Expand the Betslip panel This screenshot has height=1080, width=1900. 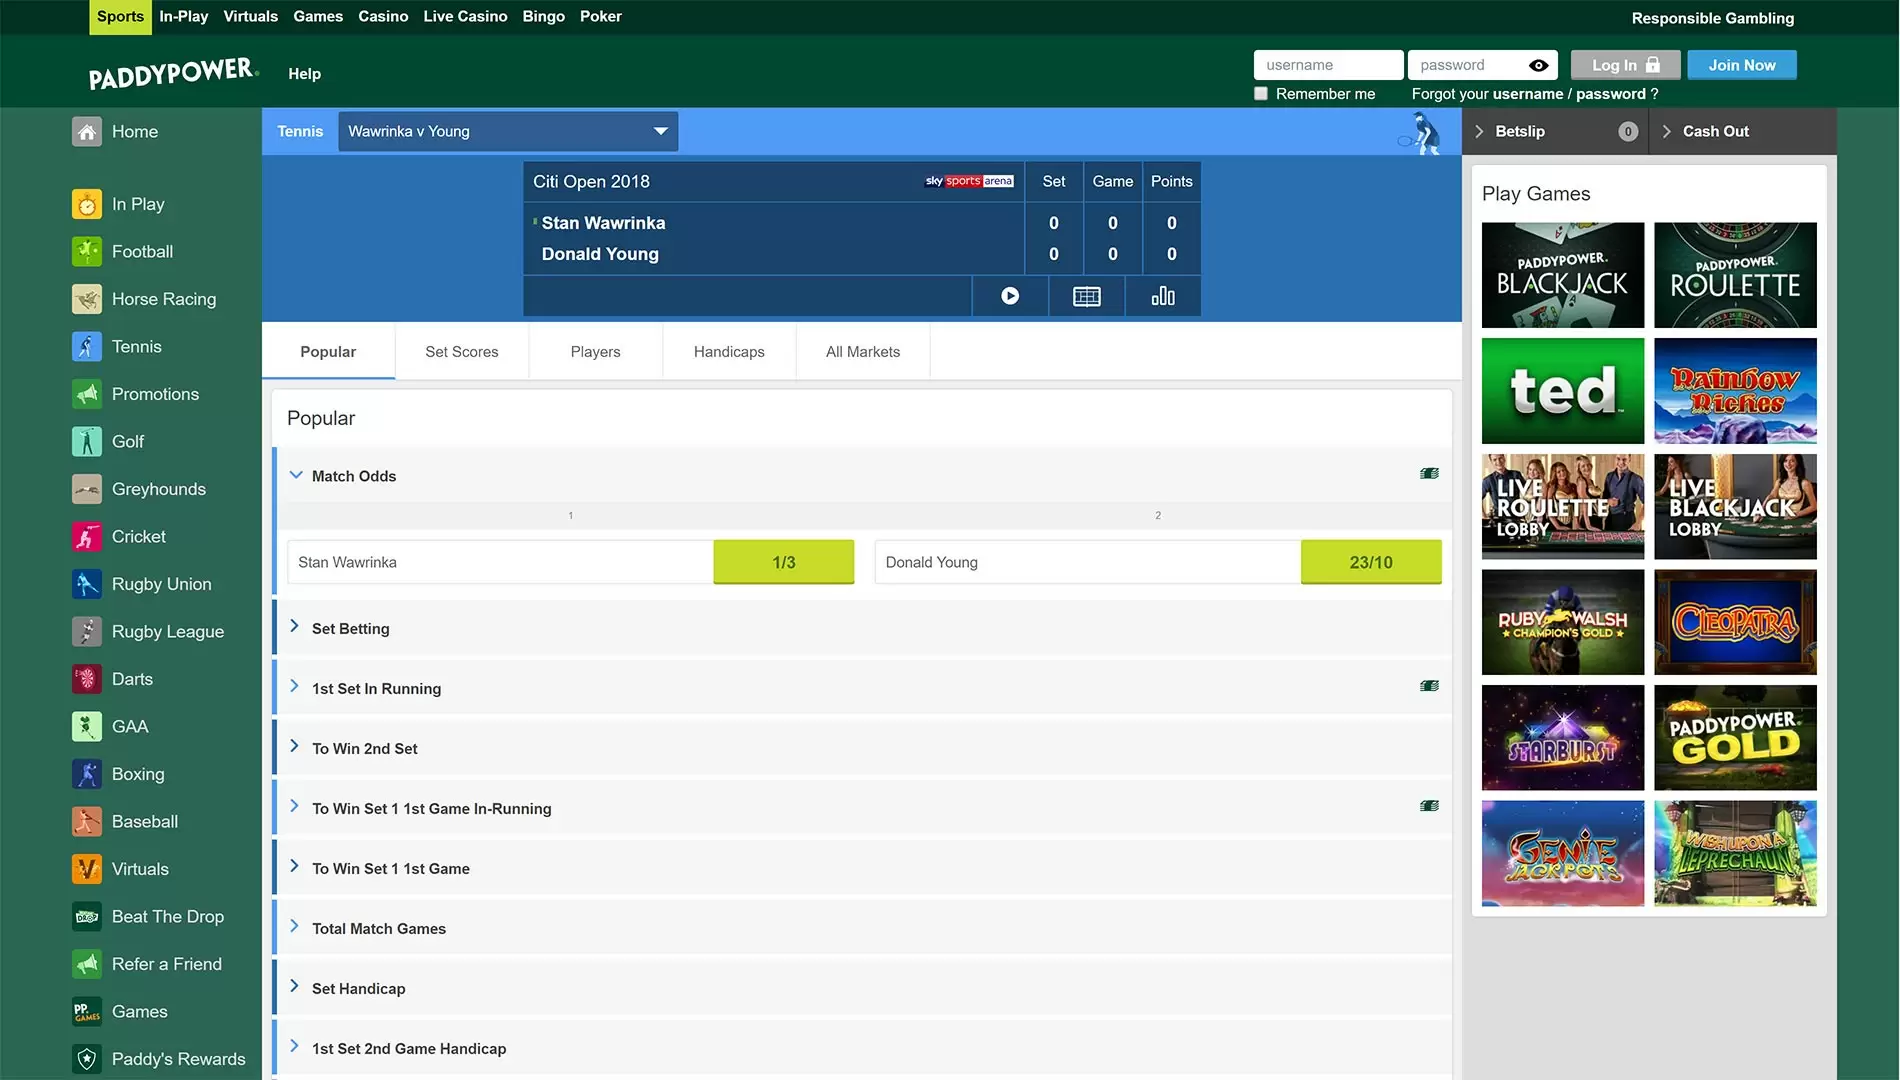click(x=1556, y=132)
